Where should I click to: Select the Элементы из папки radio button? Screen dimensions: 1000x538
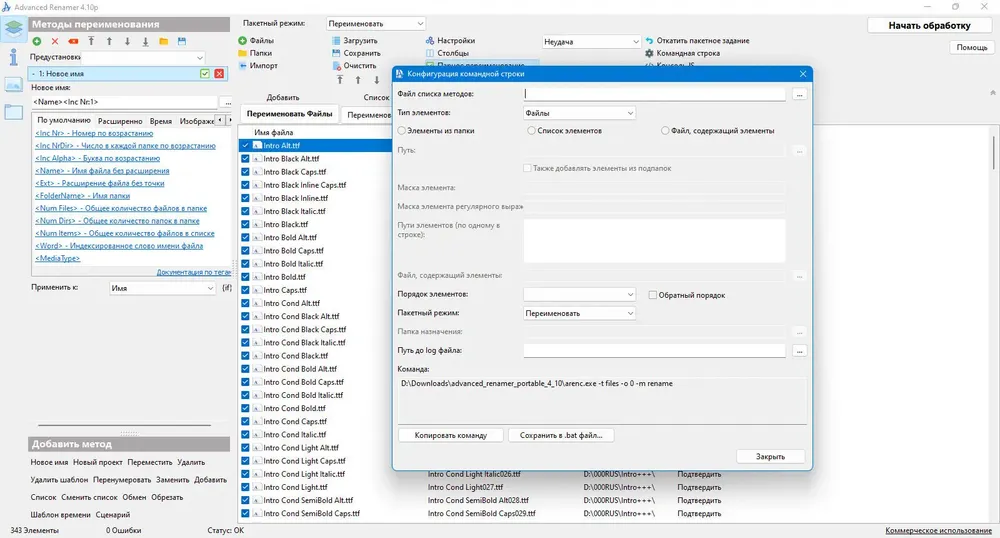point(402,131)
